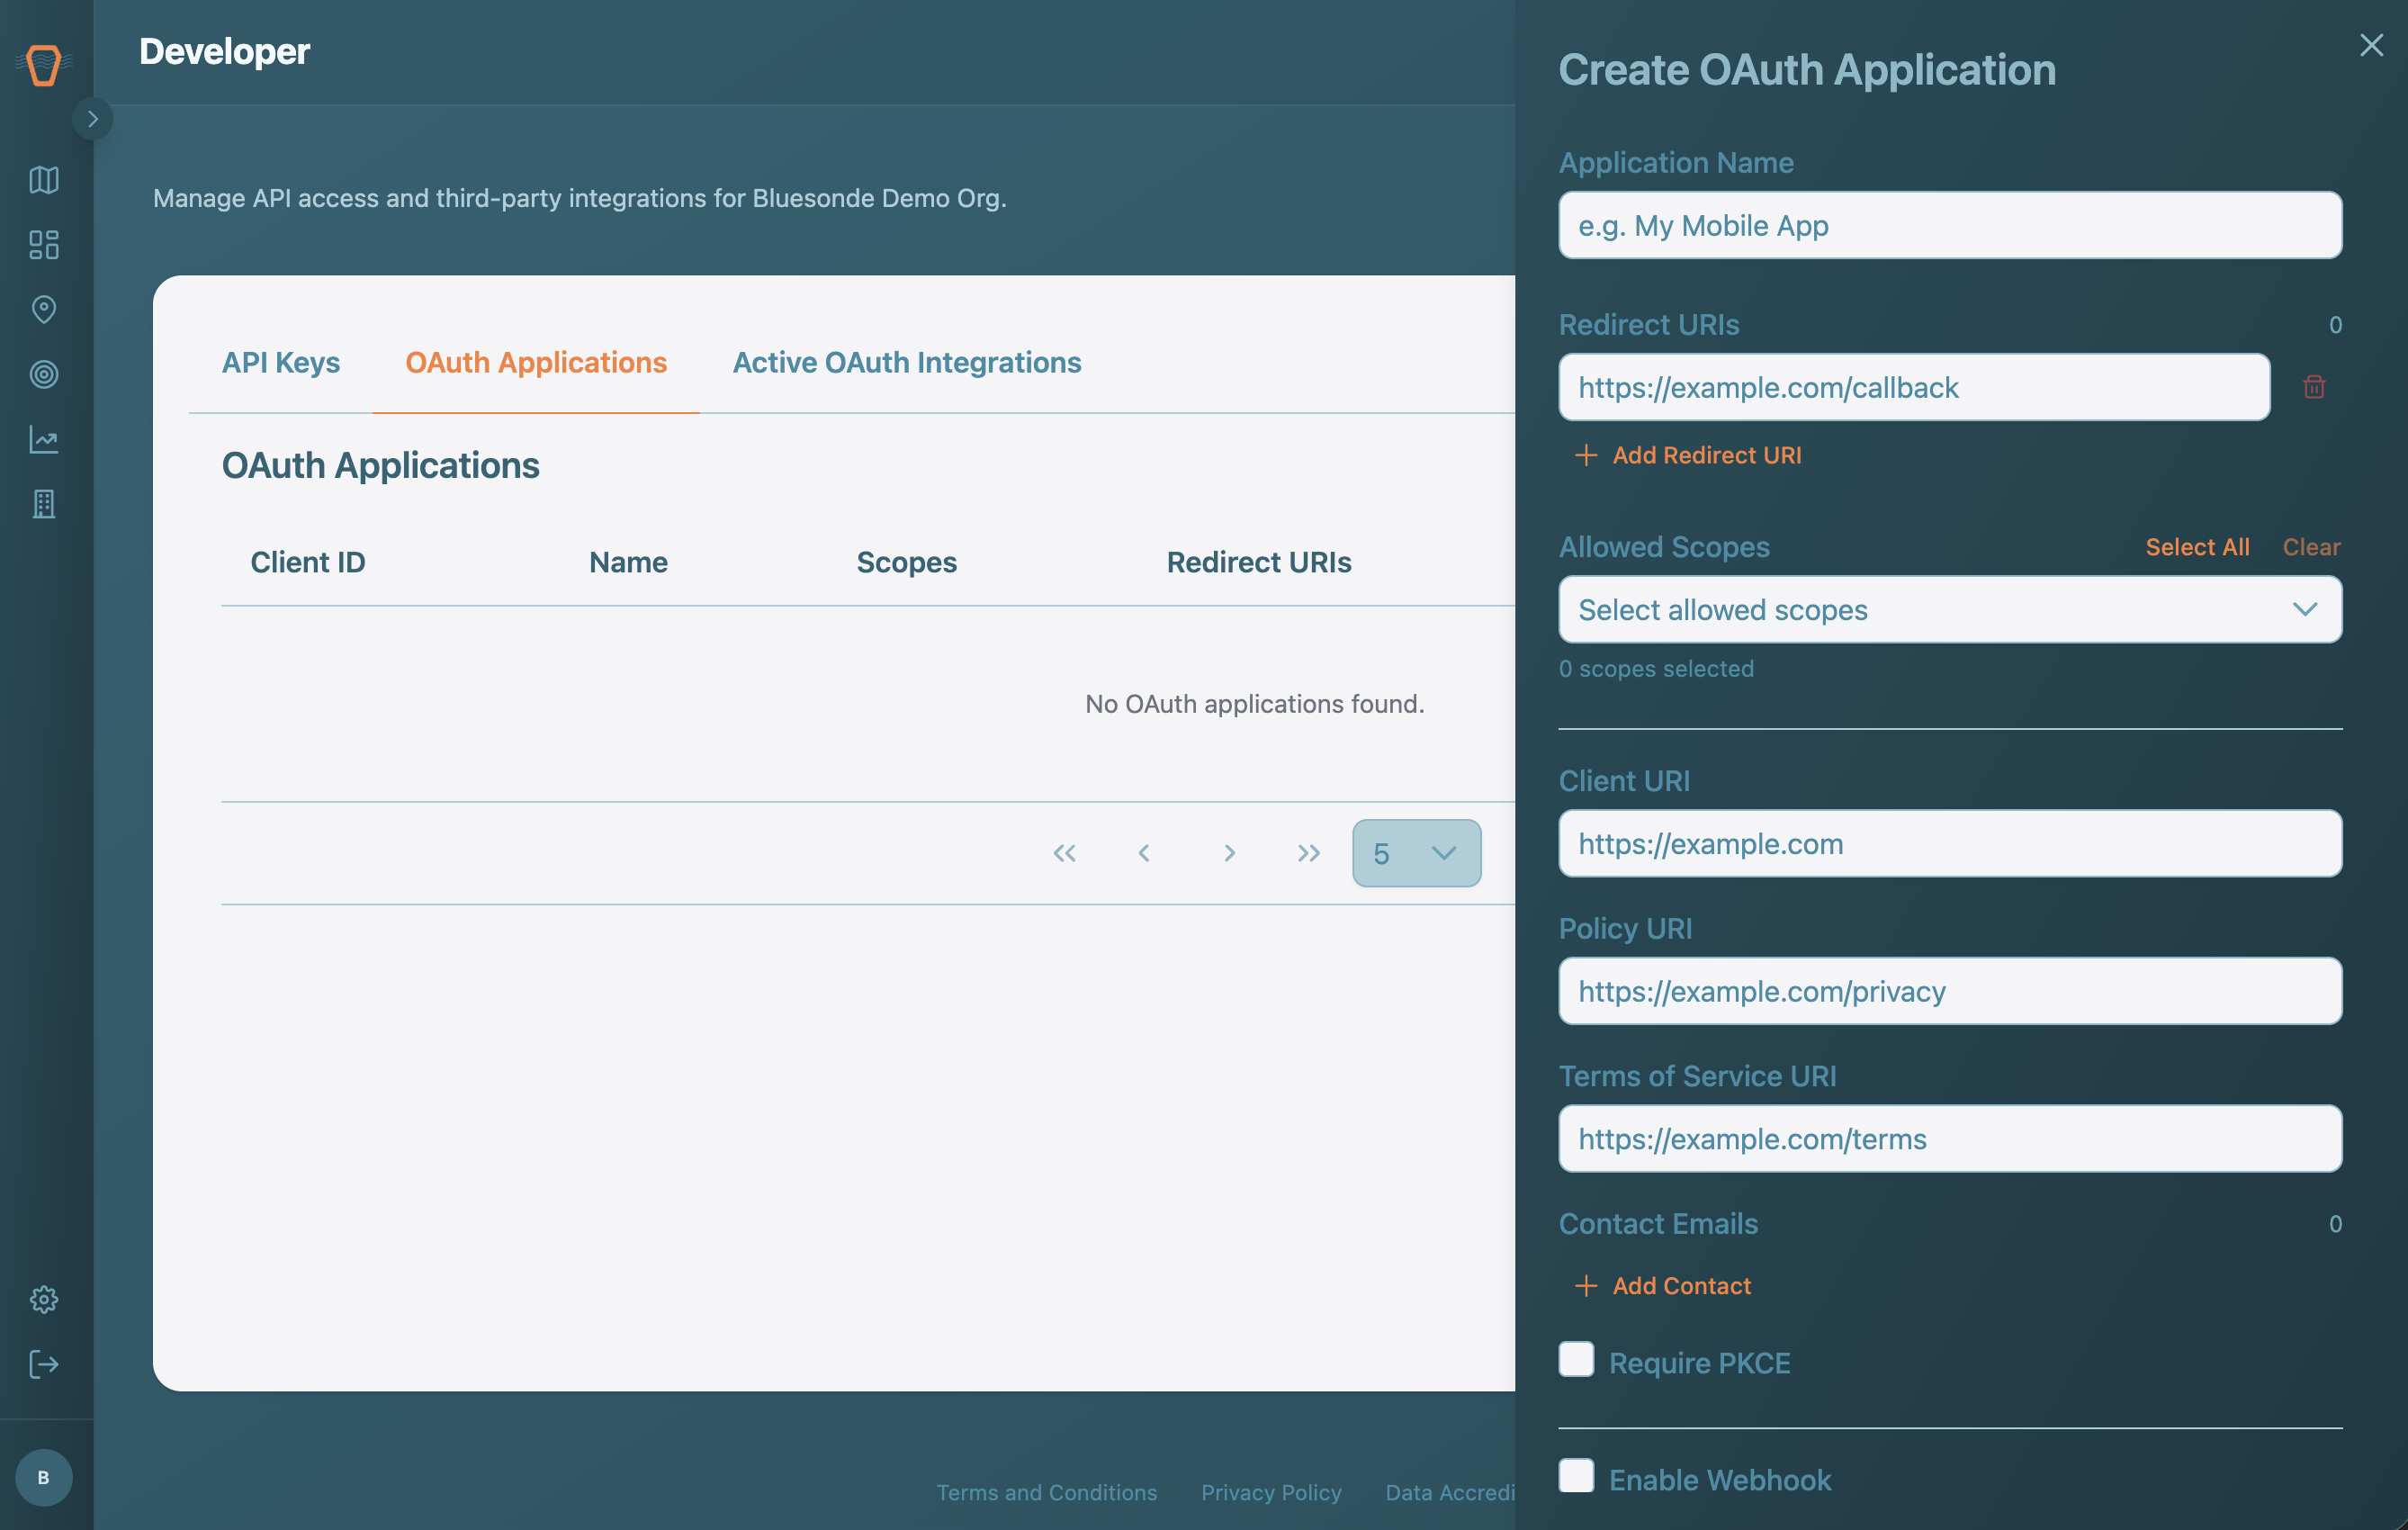The image size is (2408, 1530).
Task: Jump to first page of results
Action: 1064,853
